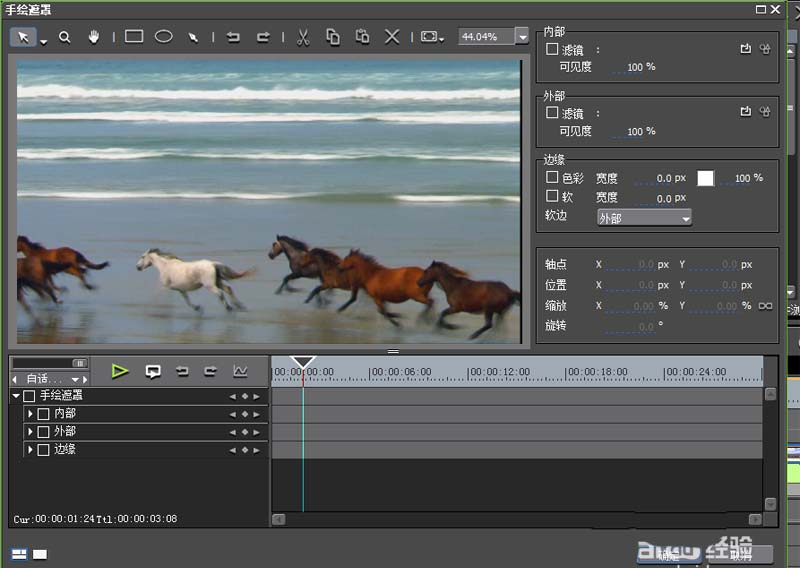Enable the 滤镜 checkbox under 内部
800x568 pixels.
(x=552, y=48)
